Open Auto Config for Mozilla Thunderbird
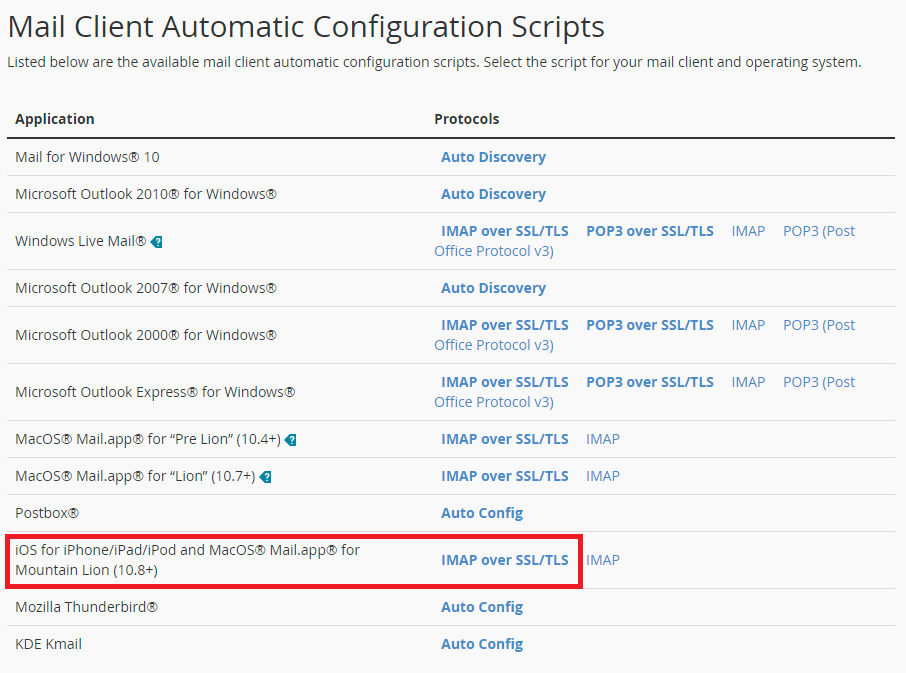 [x=482, y=607]
